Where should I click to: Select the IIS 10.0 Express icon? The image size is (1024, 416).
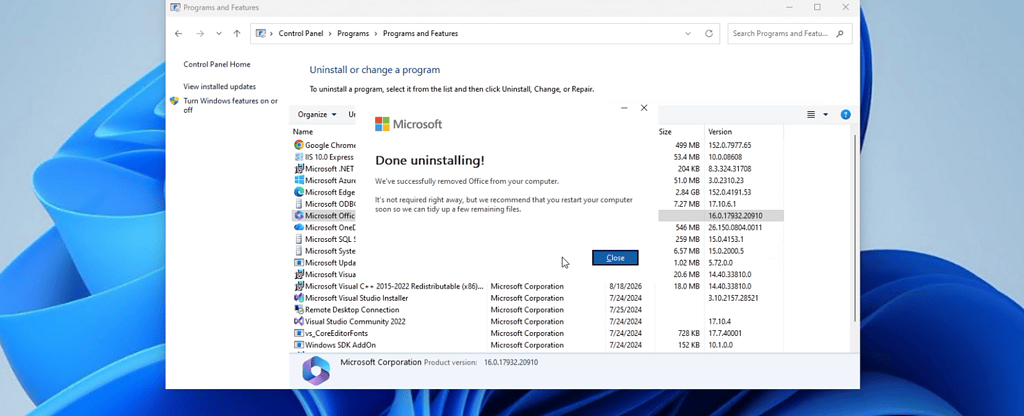click(298, 157)
